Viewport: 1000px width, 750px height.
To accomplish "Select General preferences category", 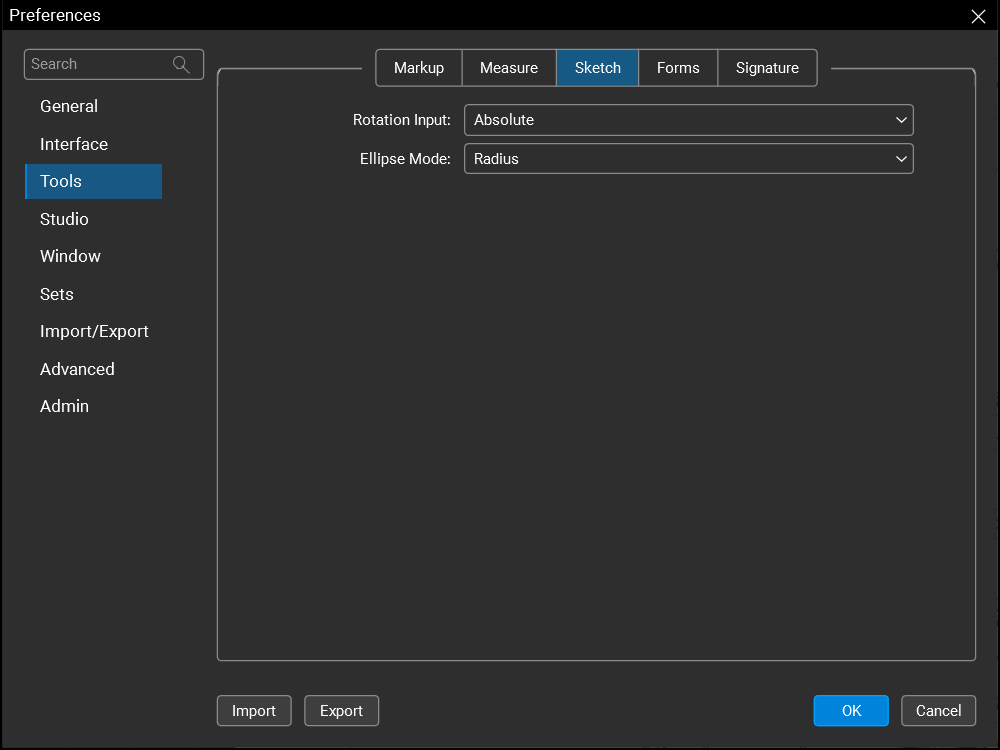I will click(69, 106).
